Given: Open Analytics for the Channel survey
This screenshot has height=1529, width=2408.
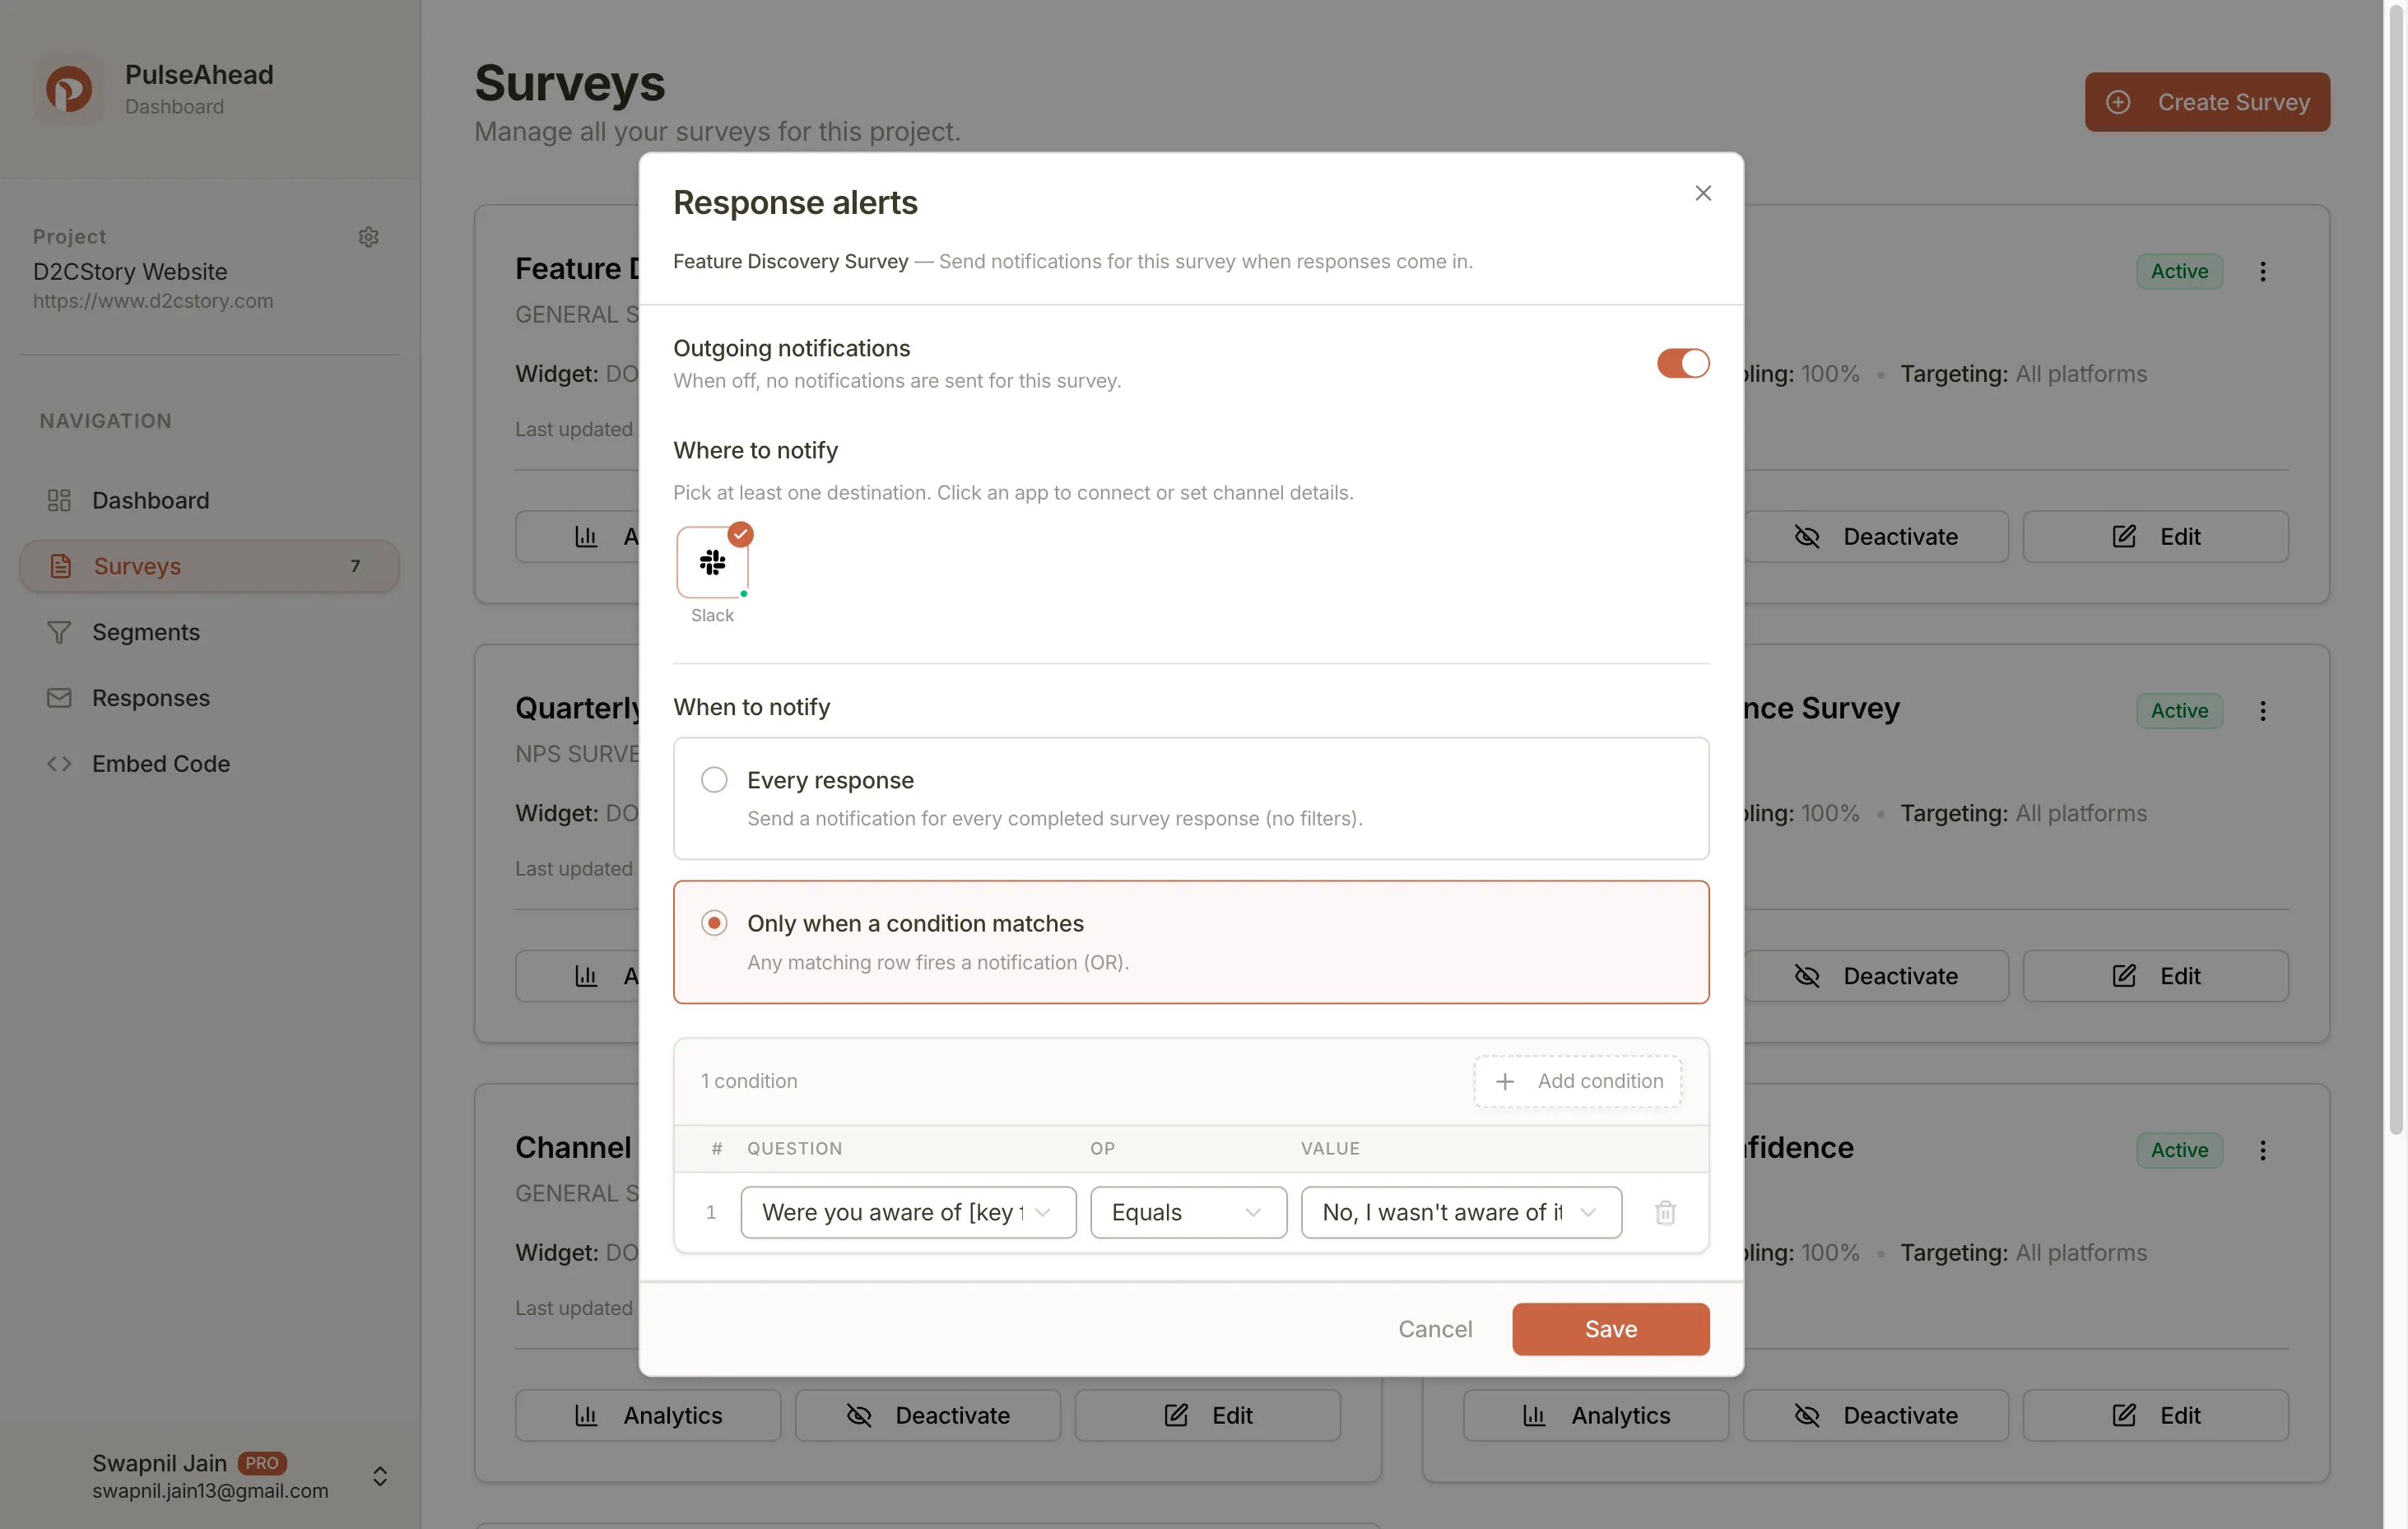Looking at the screenshot, I should click(647, 1415).
